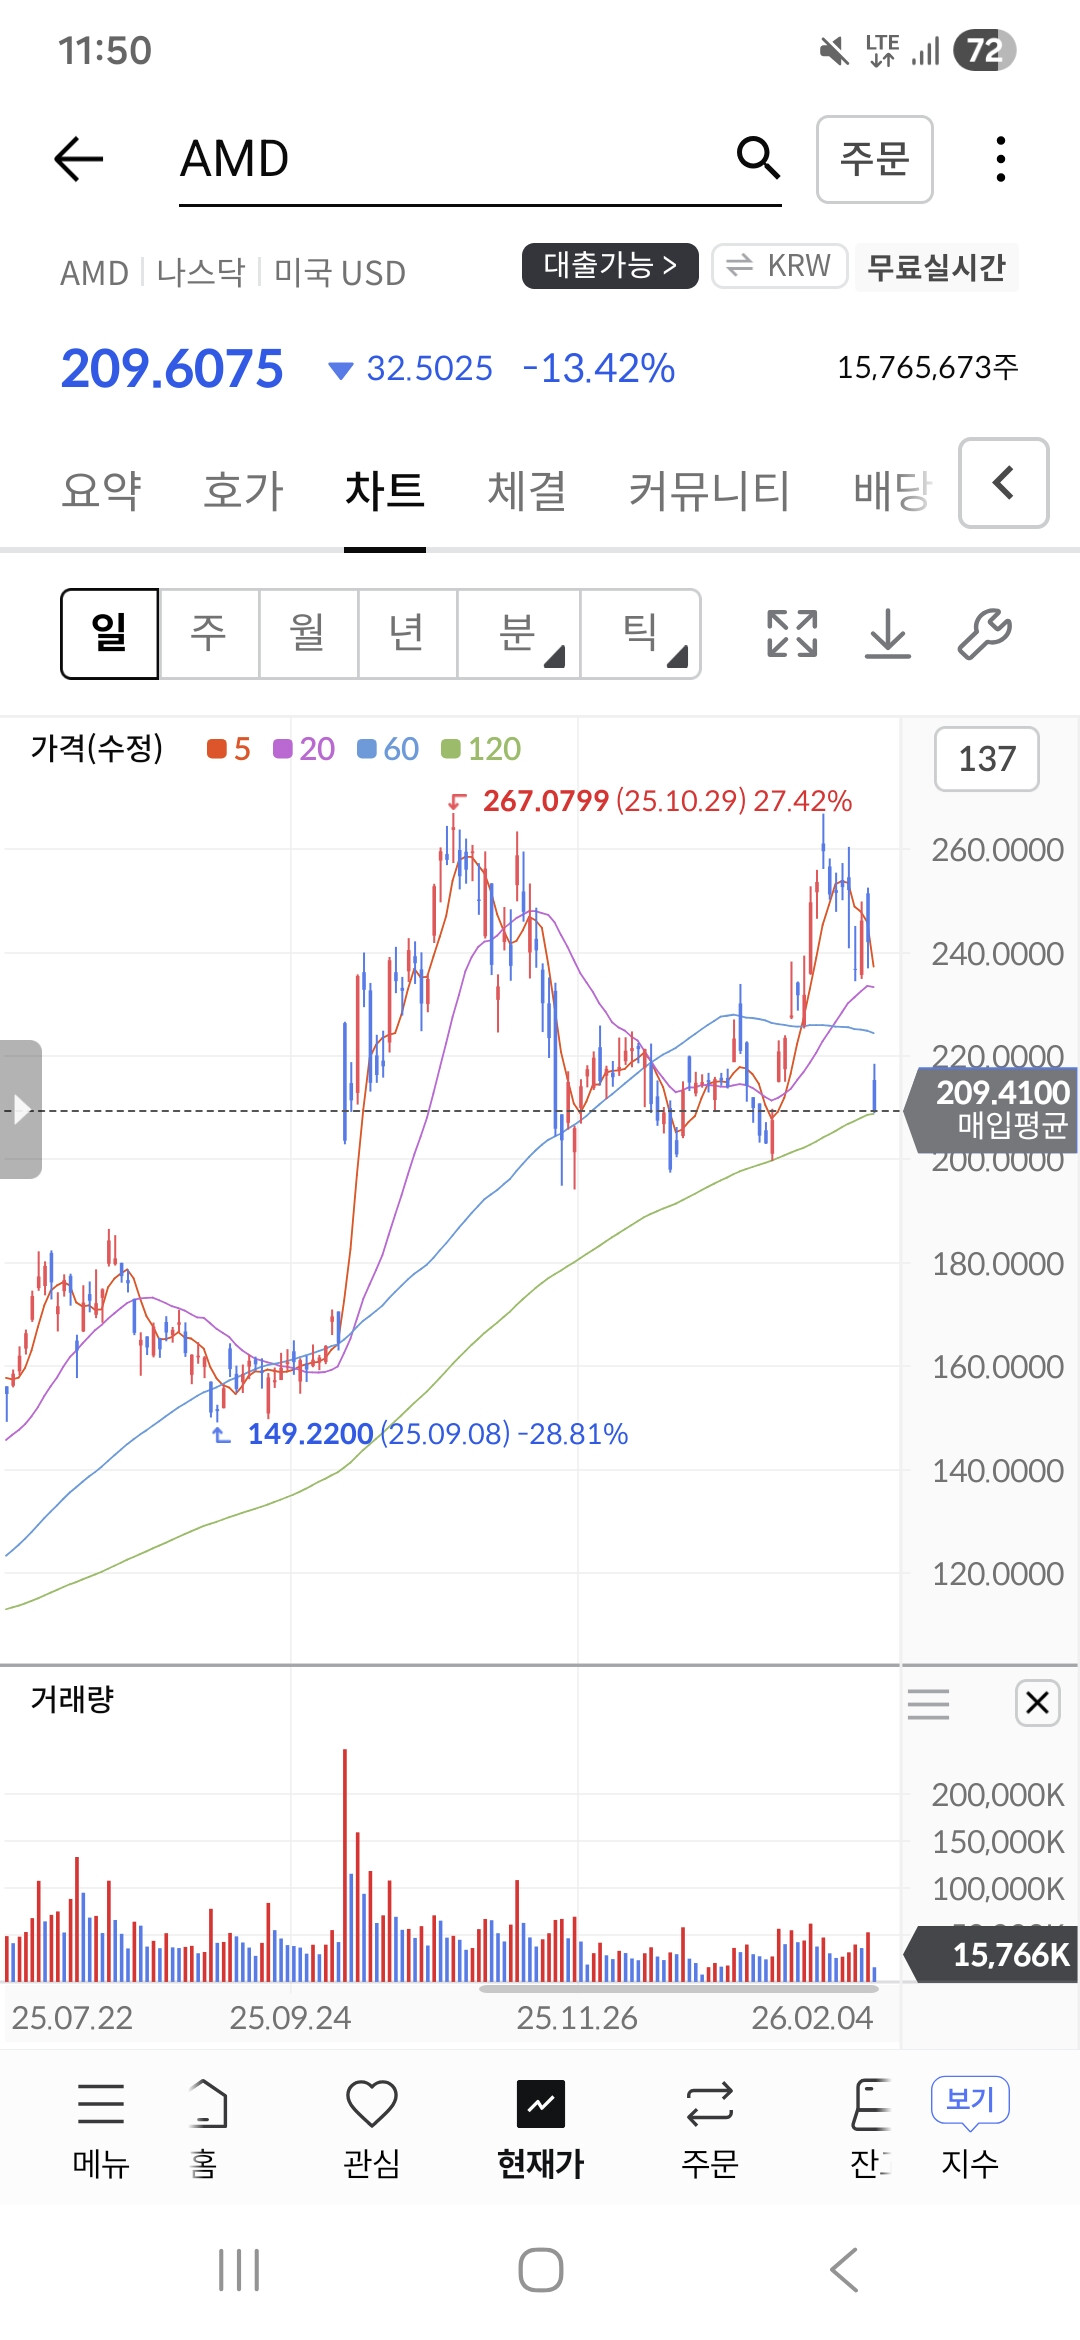Expand chart to fullscreen
The width and height of the screenshot is (1080, 2340).
pos(792,634)
